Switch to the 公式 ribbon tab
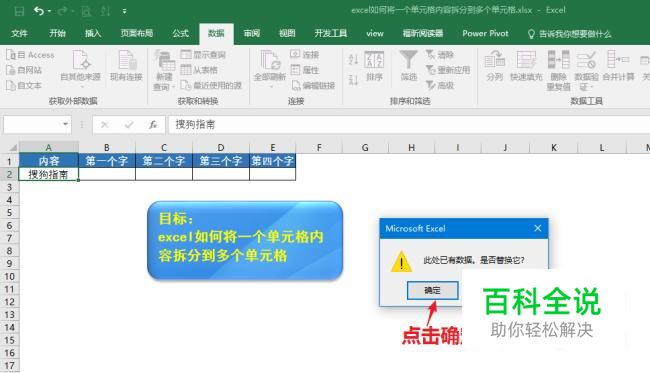 point(180,34)
